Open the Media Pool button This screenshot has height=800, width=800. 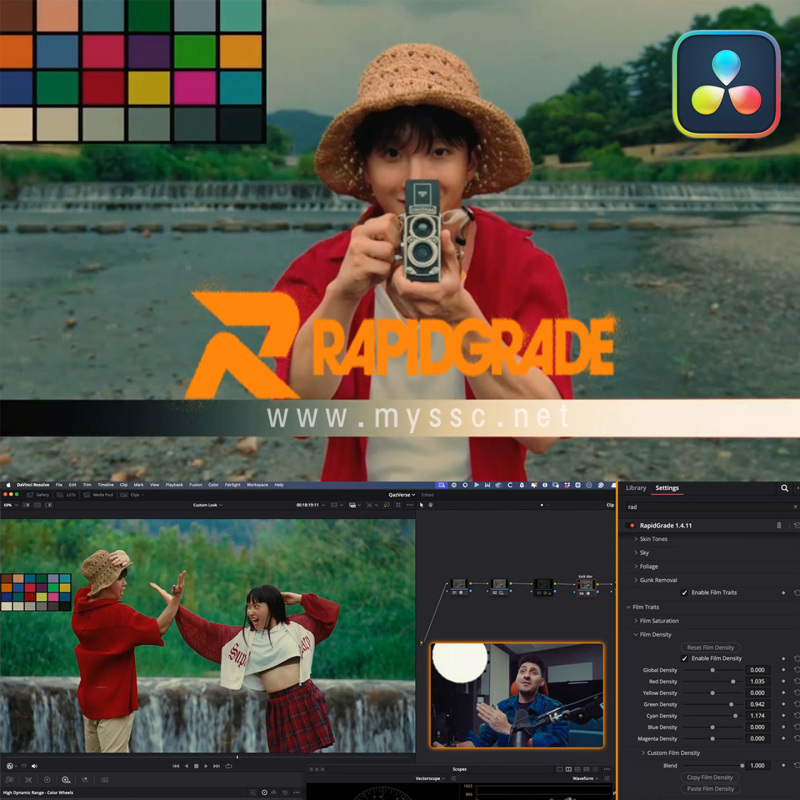point(97,495)
